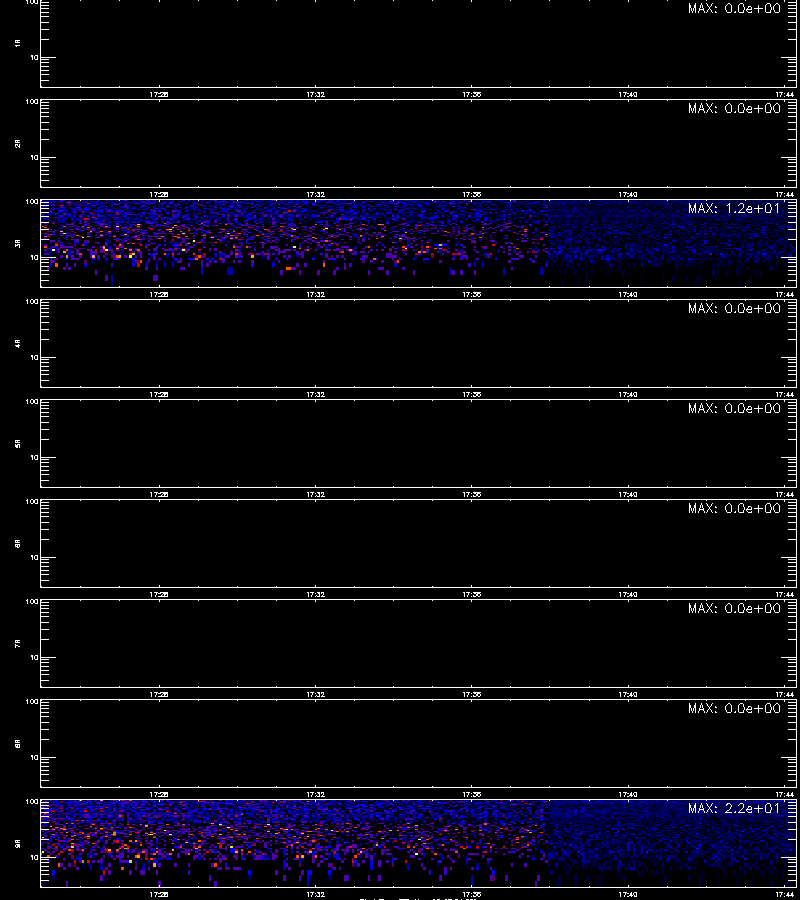The image size is (800, 900).
Task: Click the 9A axis title
Action: point(18,843)
